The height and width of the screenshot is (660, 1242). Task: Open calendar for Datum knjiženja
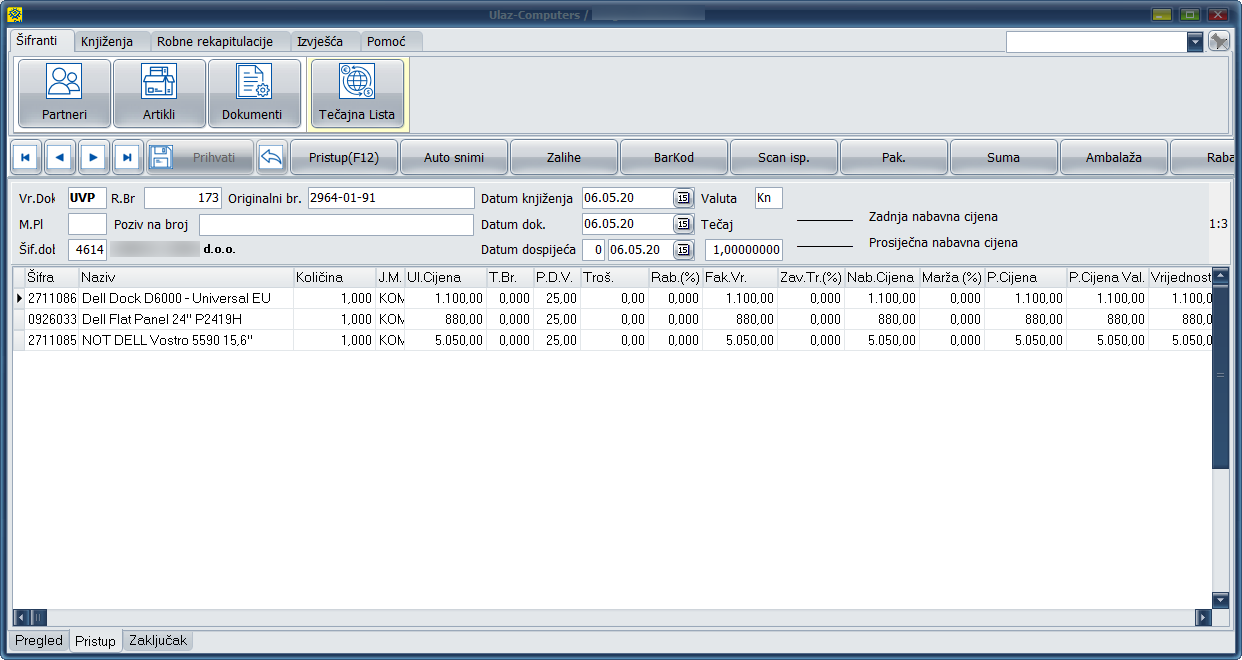coord(683,198)
